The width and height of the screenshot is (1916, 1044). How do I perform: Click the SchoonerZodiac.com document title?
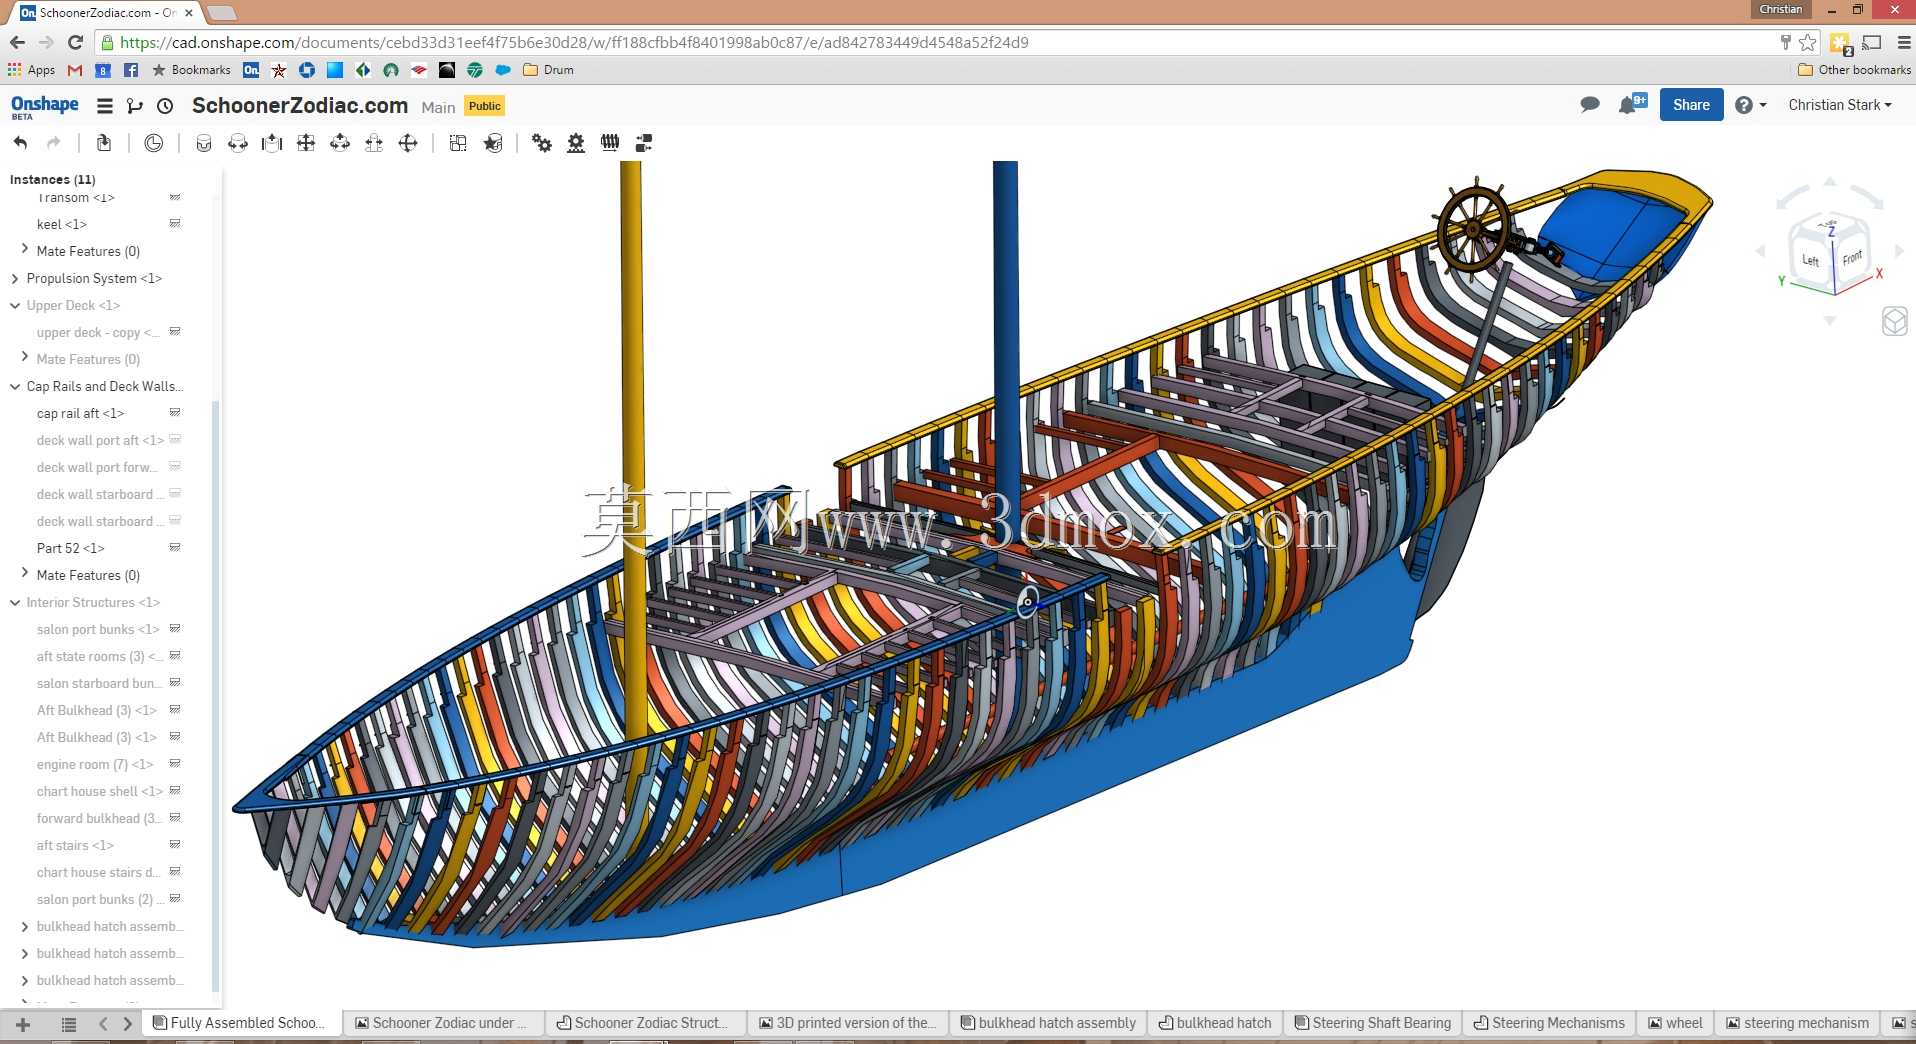tap(300, 106)
